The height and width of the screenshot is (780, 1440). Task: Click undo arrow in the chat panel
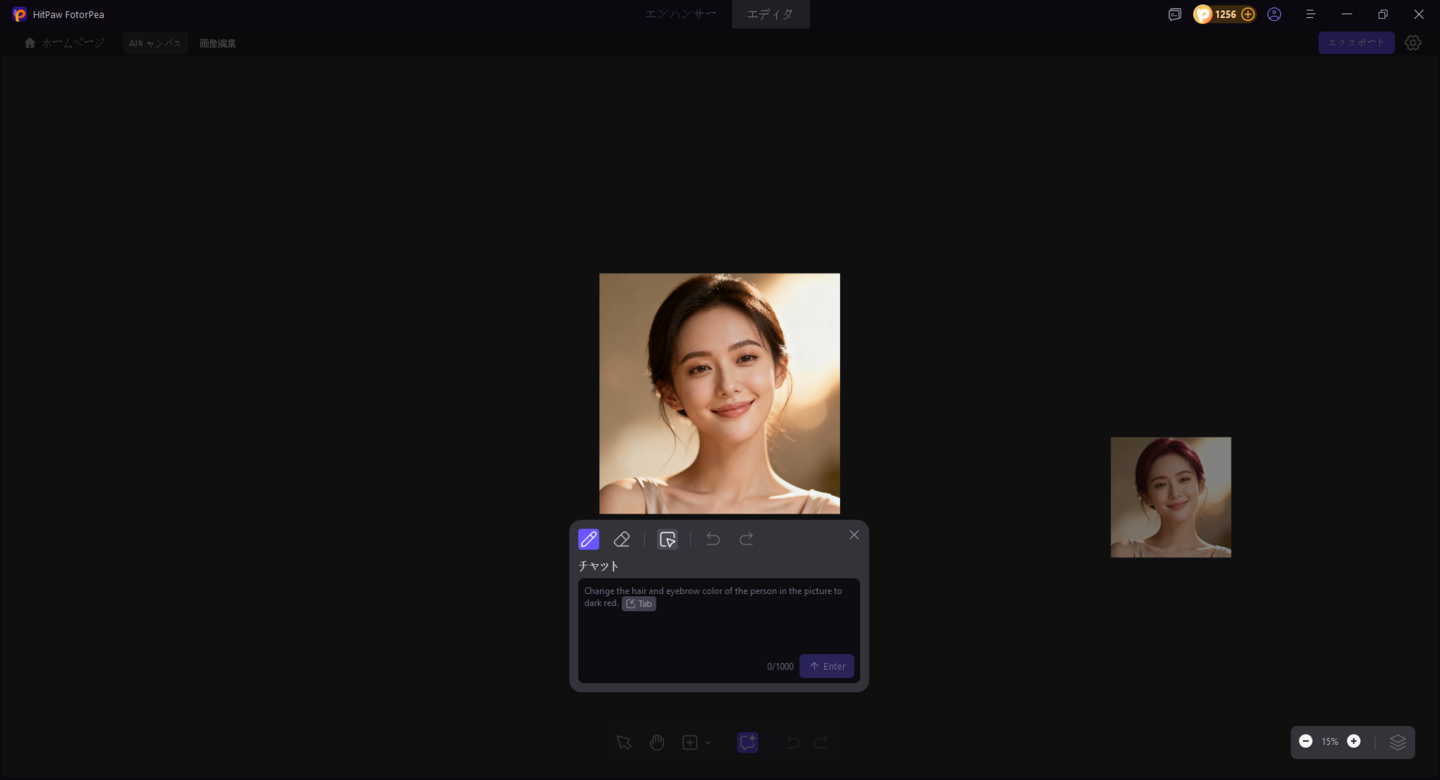[713, 539]
